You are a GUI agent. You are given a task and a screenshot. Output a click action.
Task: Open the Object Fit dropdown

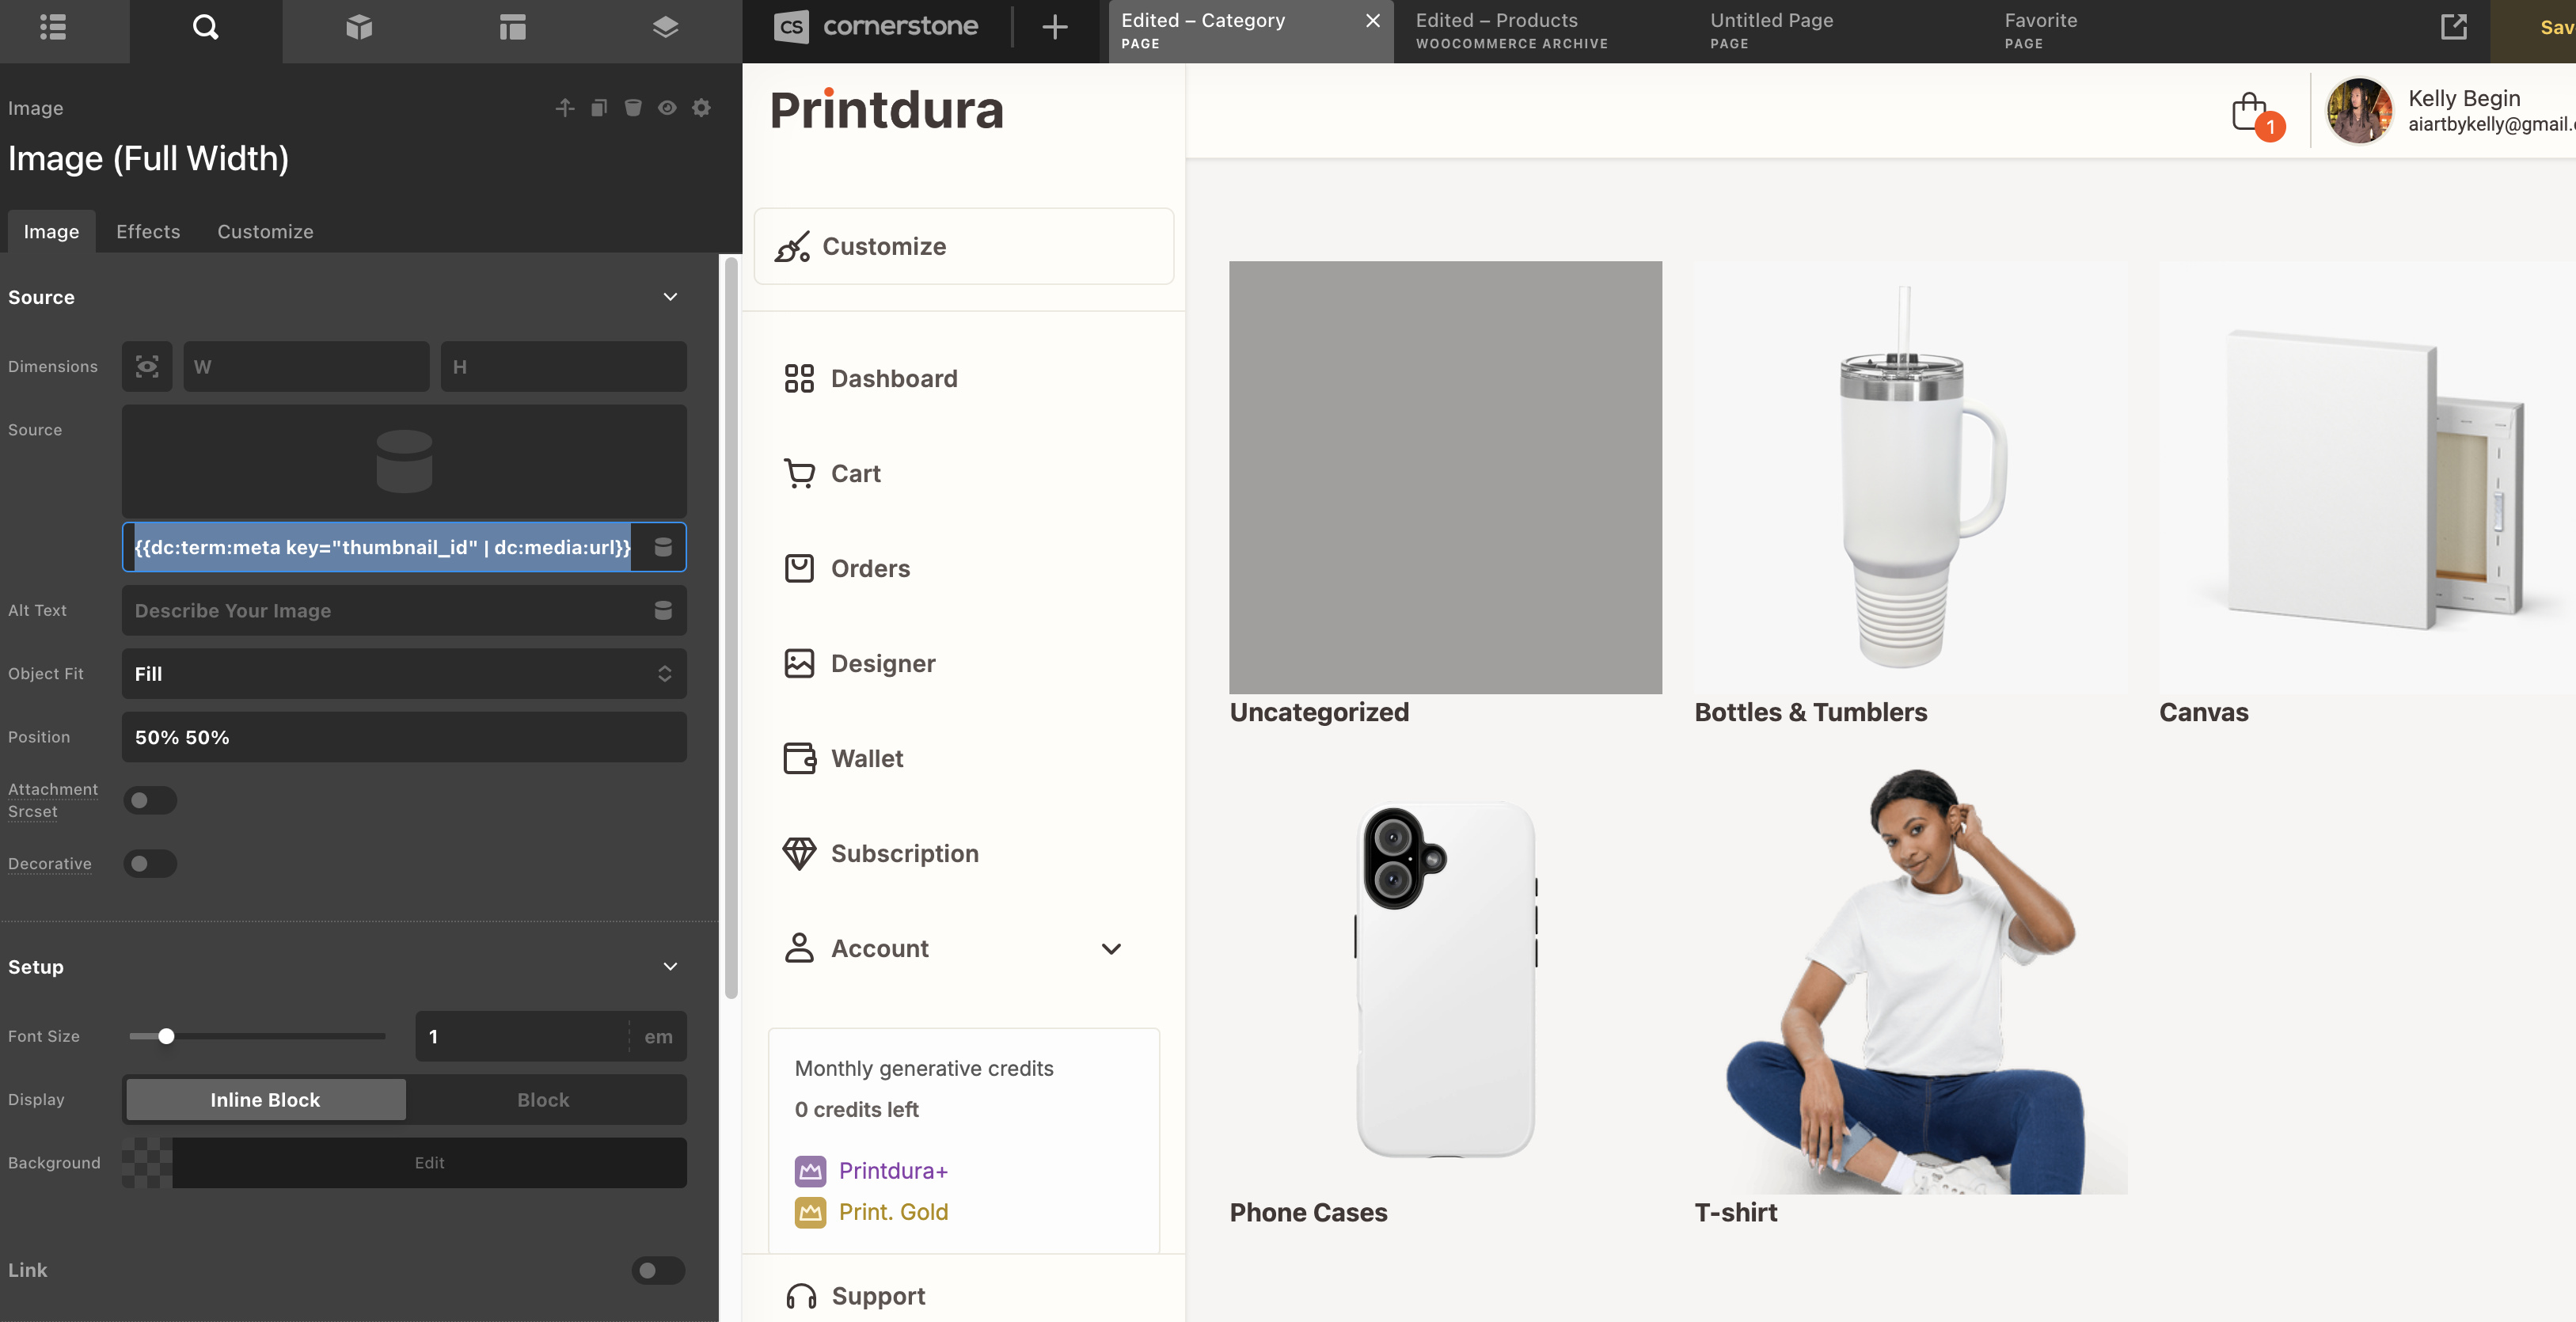point(404,673)
